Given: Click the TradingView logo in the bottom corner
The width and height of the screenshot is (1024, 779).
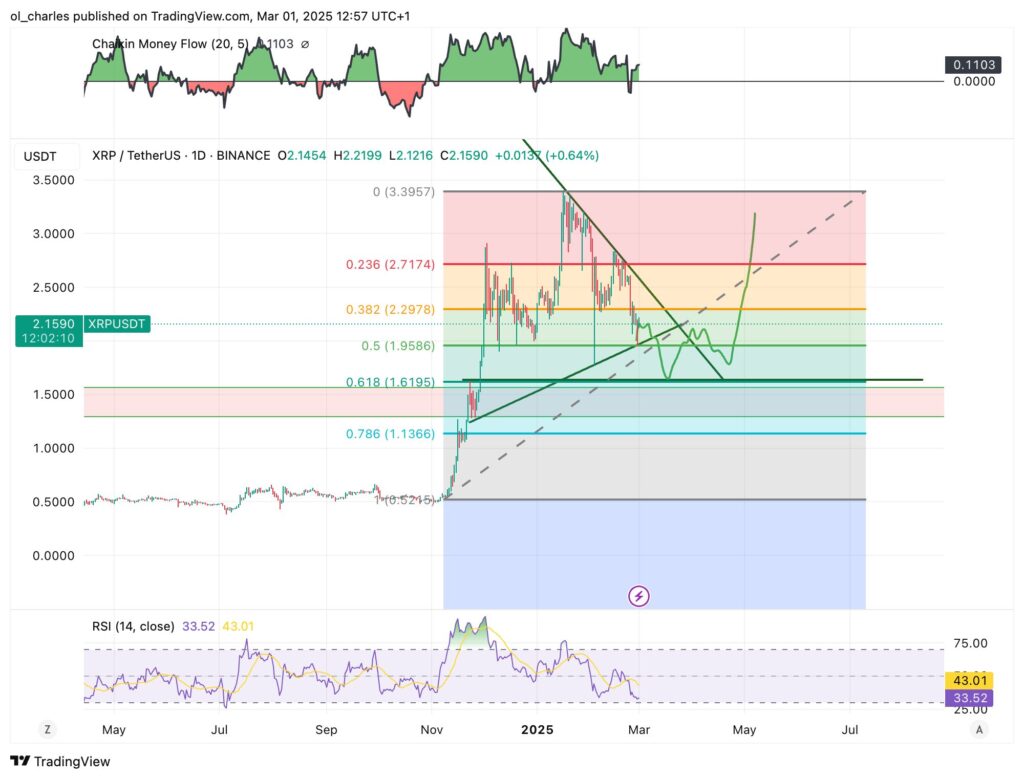Looking at the screenshot, I should 60,761.
